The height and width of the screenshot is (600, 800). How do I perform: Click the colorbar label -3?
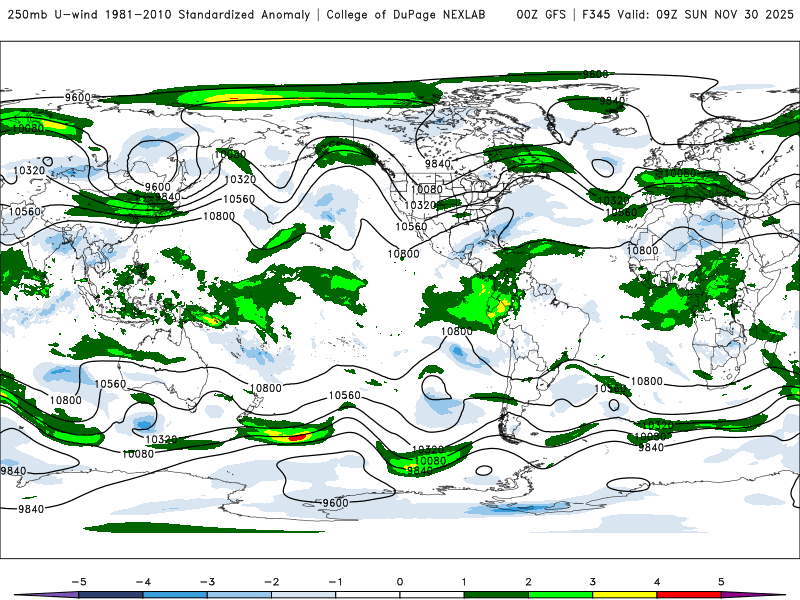click(x=207, y=582)
